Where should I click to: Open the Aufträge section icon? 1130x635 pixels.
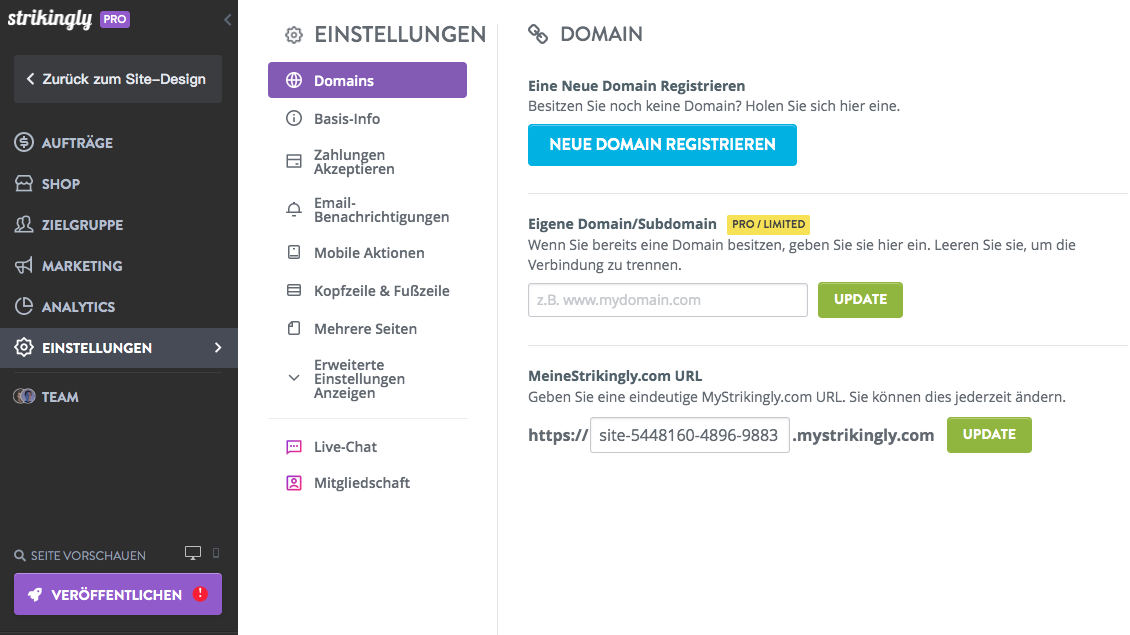pyautogui.click(x=24, y=143)
